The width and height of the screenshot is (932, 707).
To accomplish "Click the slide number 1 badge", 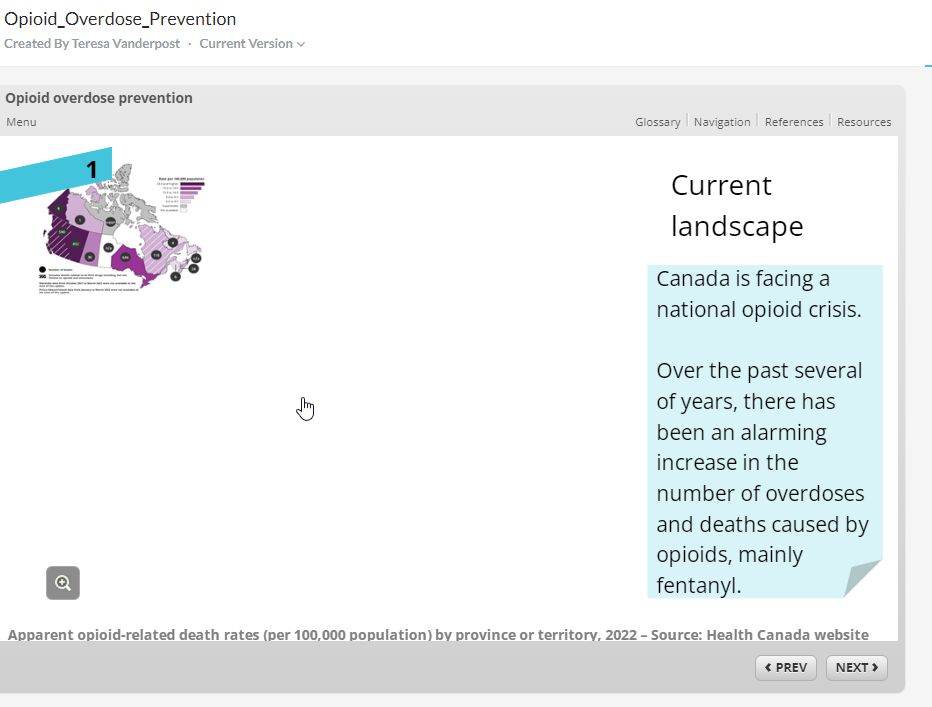I will click(92, 170).
